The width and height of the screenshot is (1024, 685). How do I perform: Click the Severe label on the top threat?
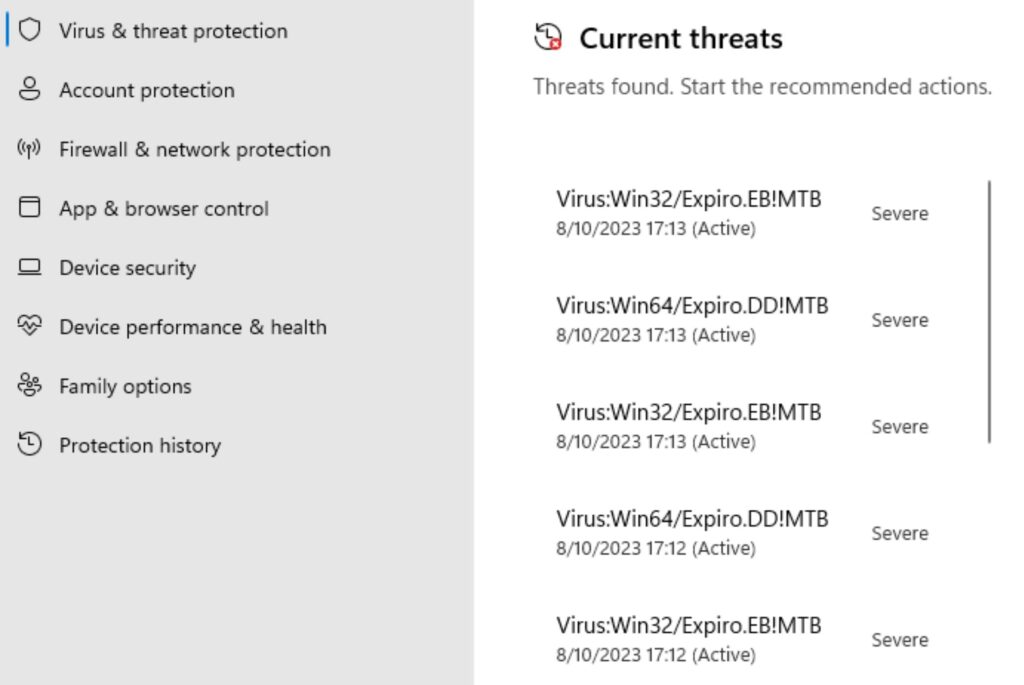click(x=899, y=213)
